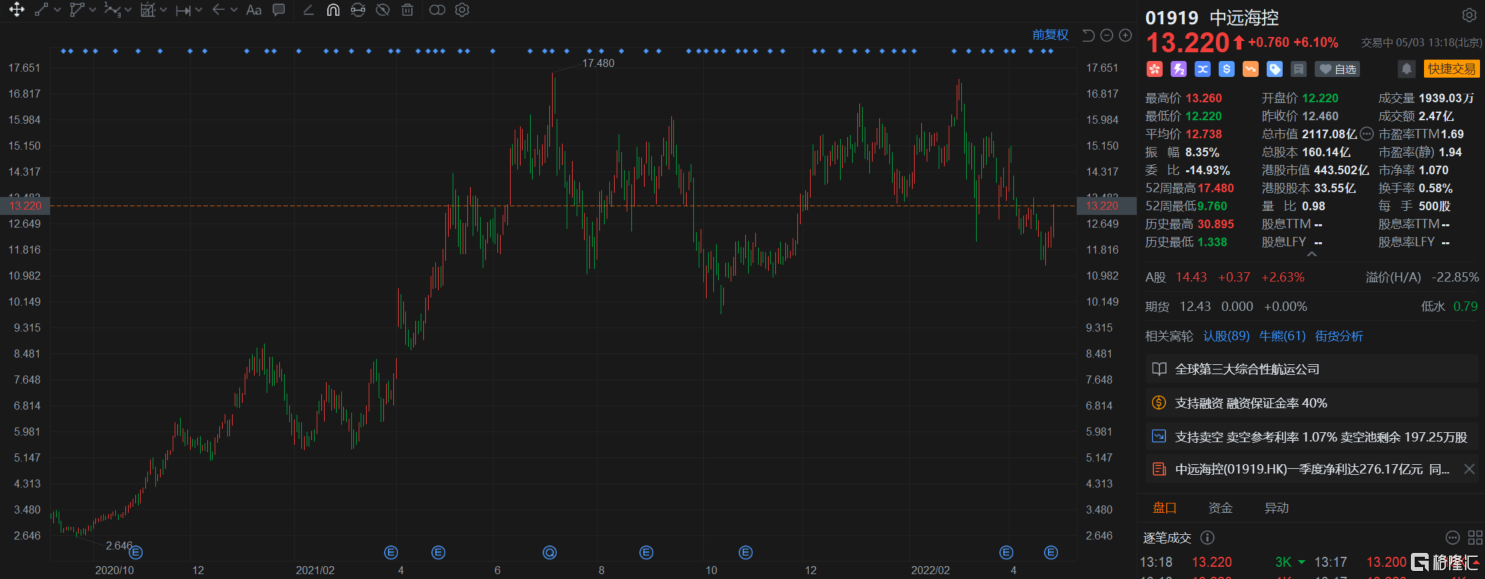Collapse the stock details panel chevron
The image size is (1485, 579).
pos(1311,256)
